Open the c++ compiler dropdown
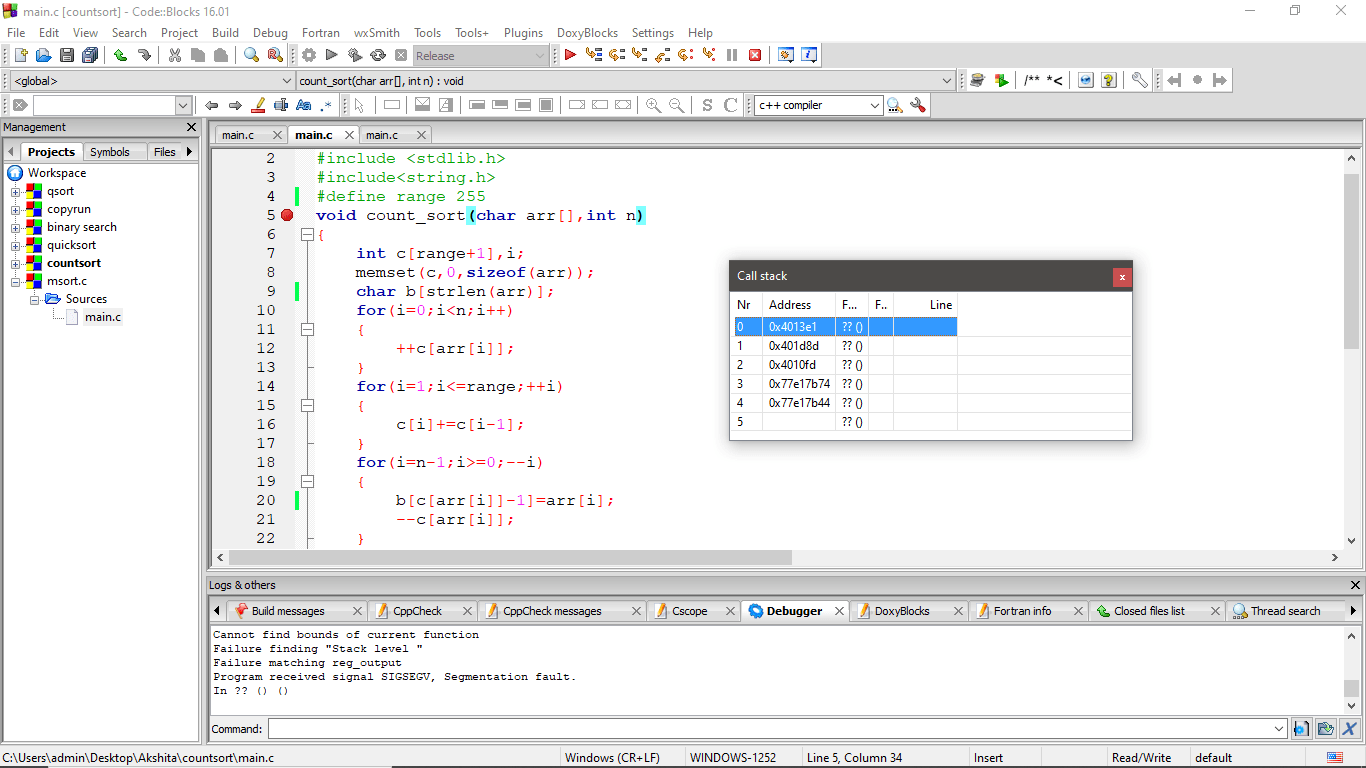This screenshot has height=768, width=1366. (x=875, y=105)
